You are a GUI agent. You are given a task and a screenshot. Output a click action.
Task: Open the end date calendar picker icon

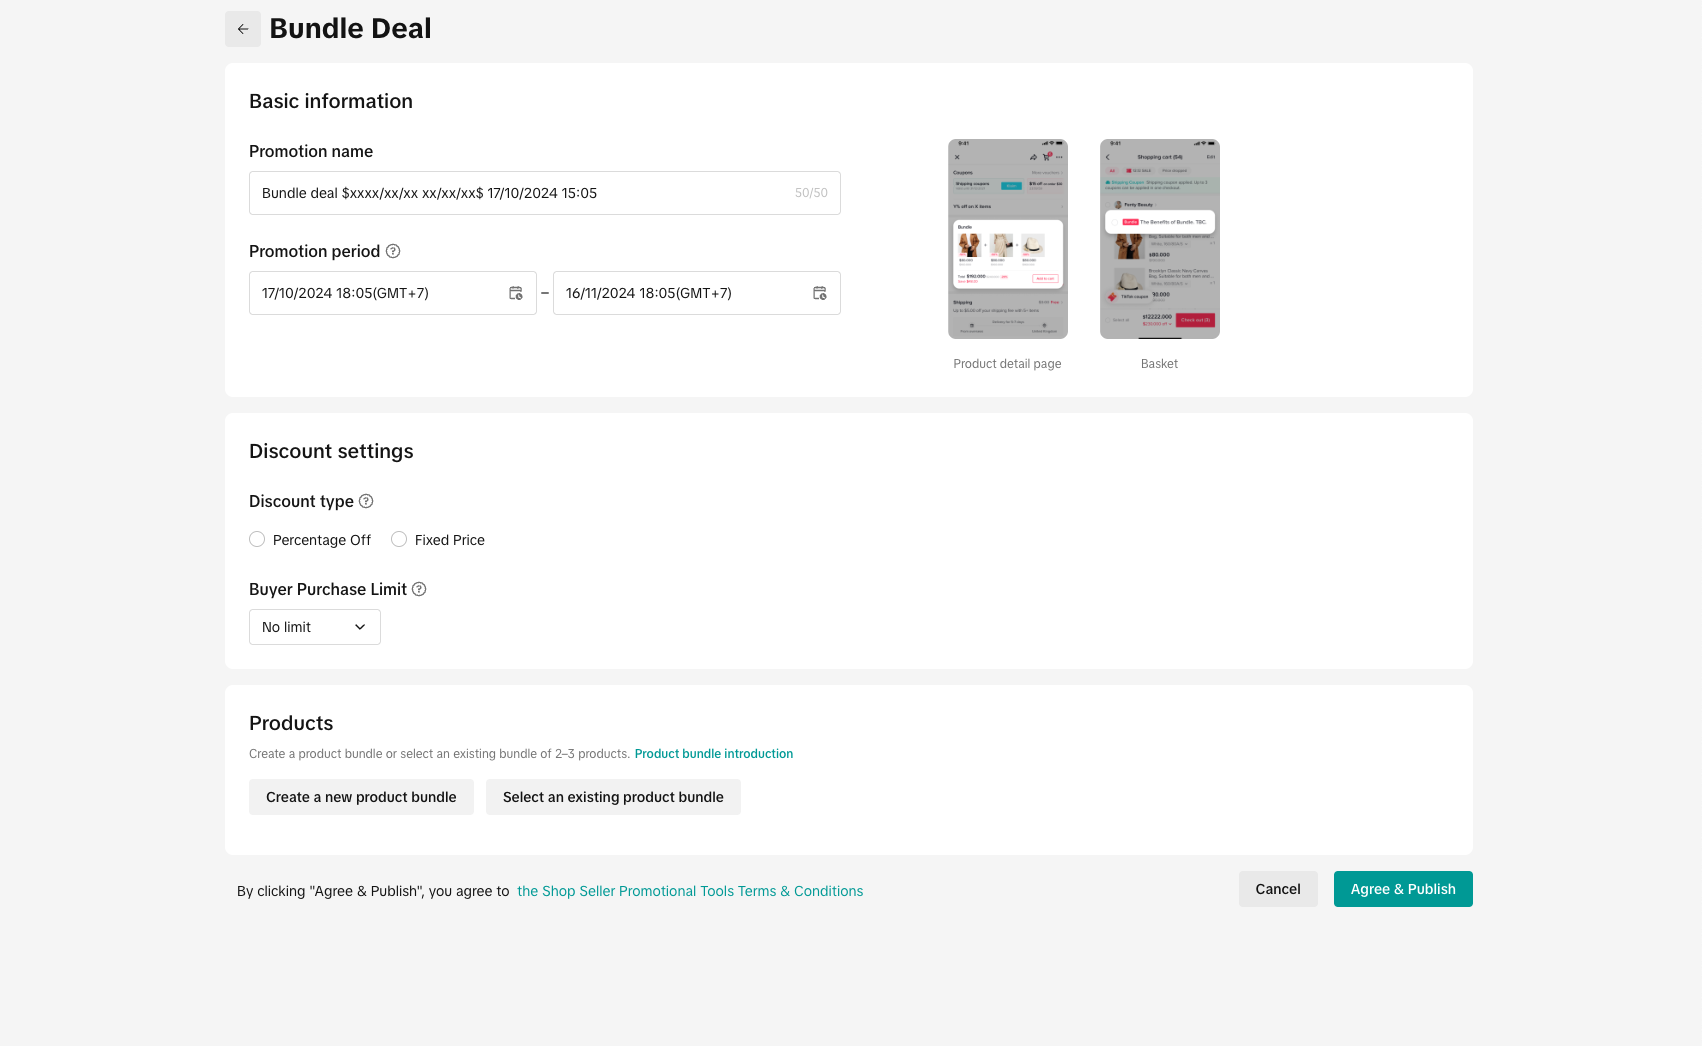click(x=820, y=293)
